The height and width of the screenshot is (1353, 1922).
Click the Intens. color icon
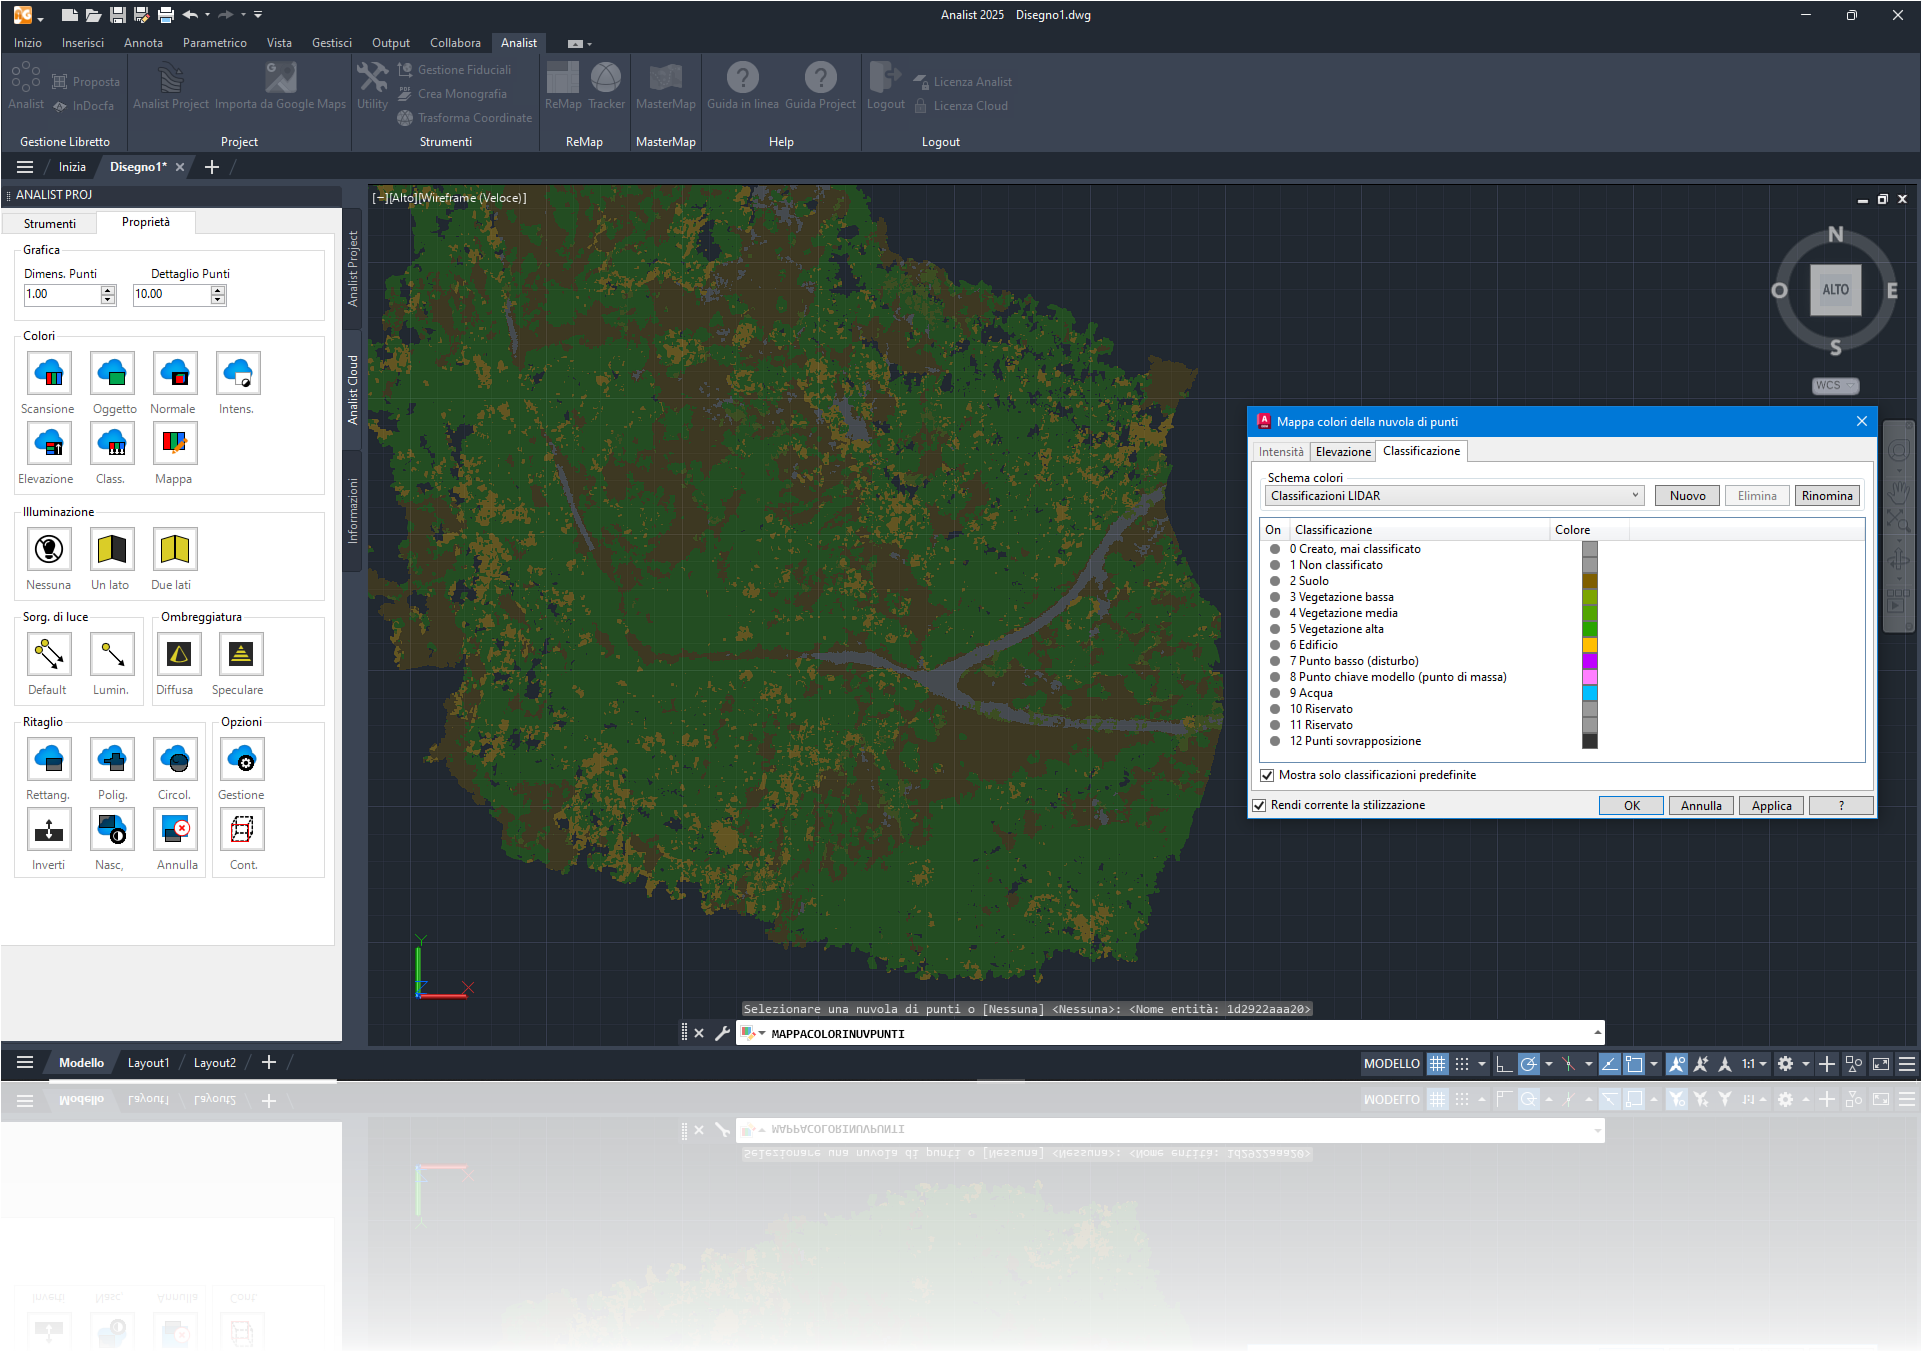pos(238,374)
